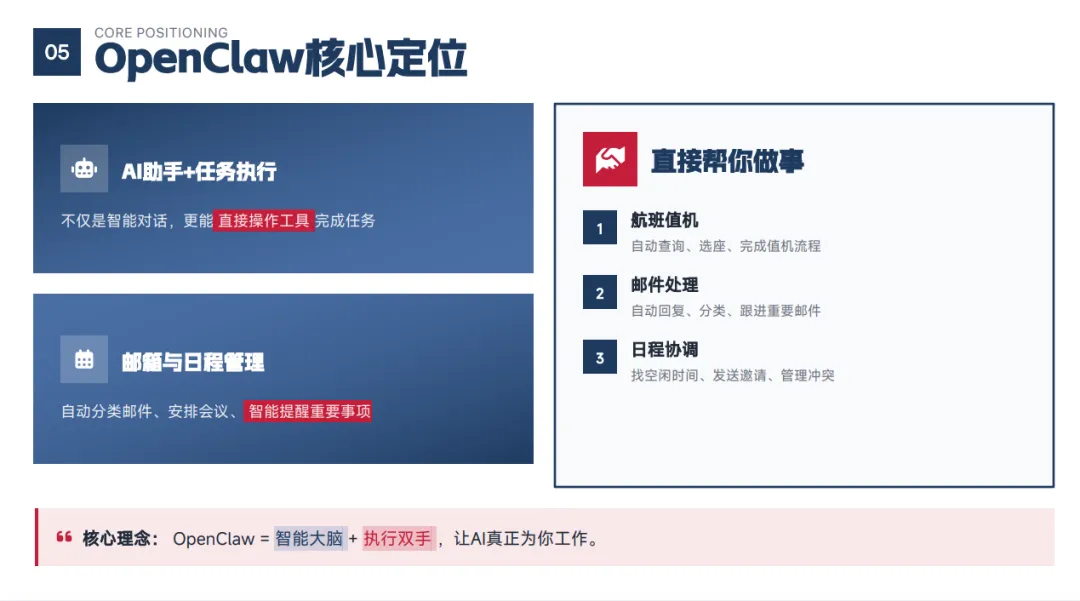The image size is (1080, 601).
Task: Select the 直接帮你做事 heading
Action: [727, 161]
